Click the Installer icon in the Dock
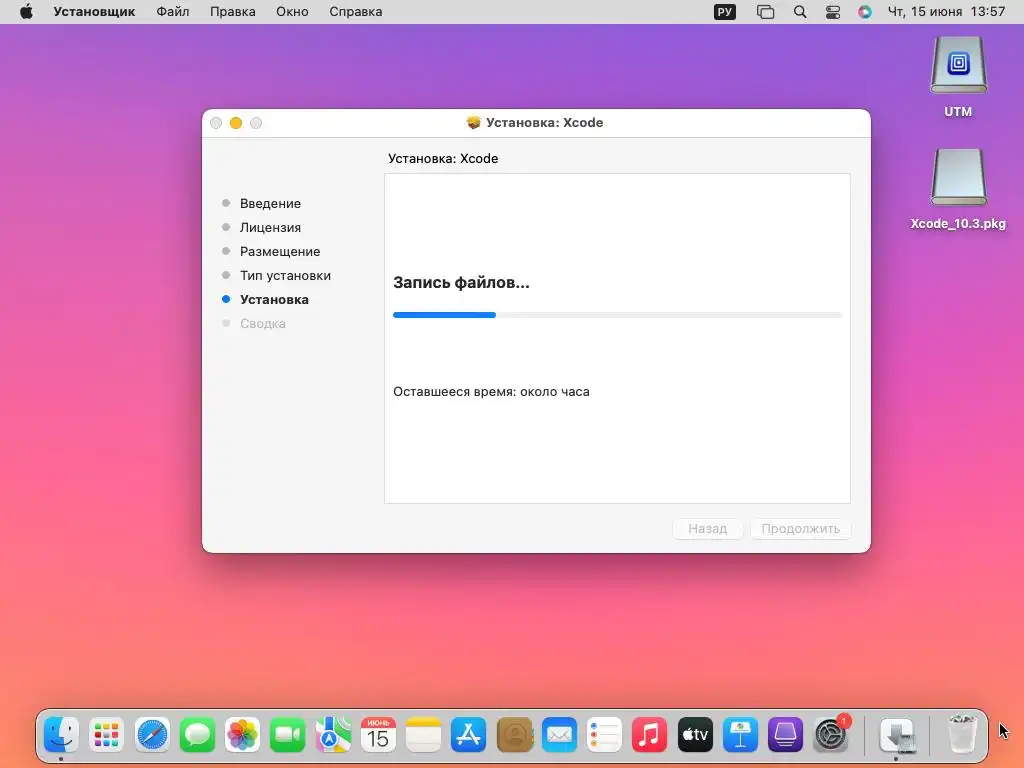 [x=897, y=735]
